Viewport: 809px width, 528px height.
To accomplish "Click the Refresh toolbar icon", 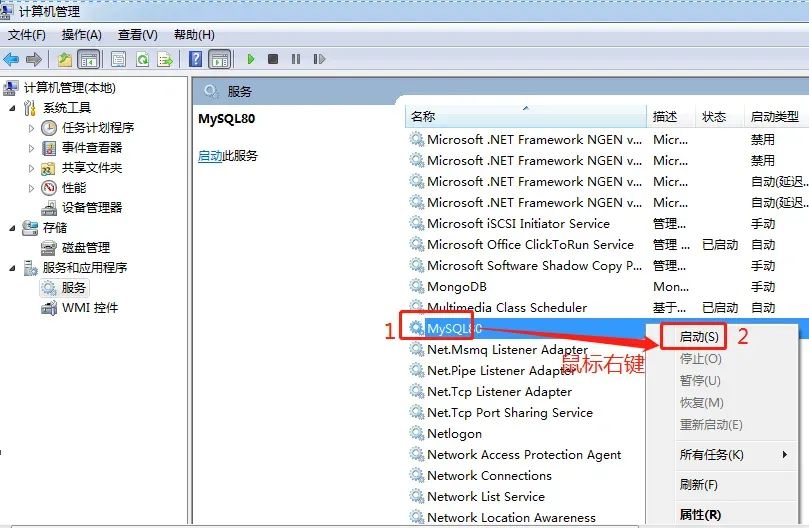I will click(142, 59).
